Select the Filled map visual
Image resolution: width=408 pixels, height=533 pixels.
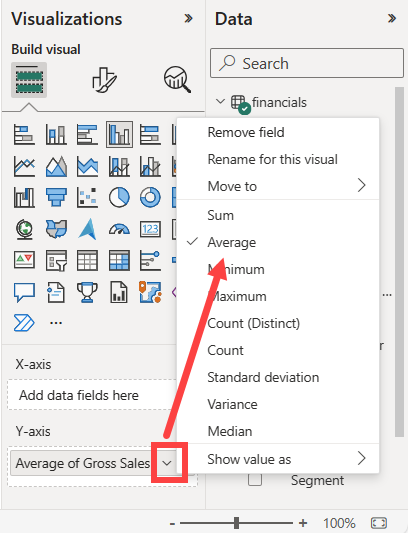pos(56,229)
